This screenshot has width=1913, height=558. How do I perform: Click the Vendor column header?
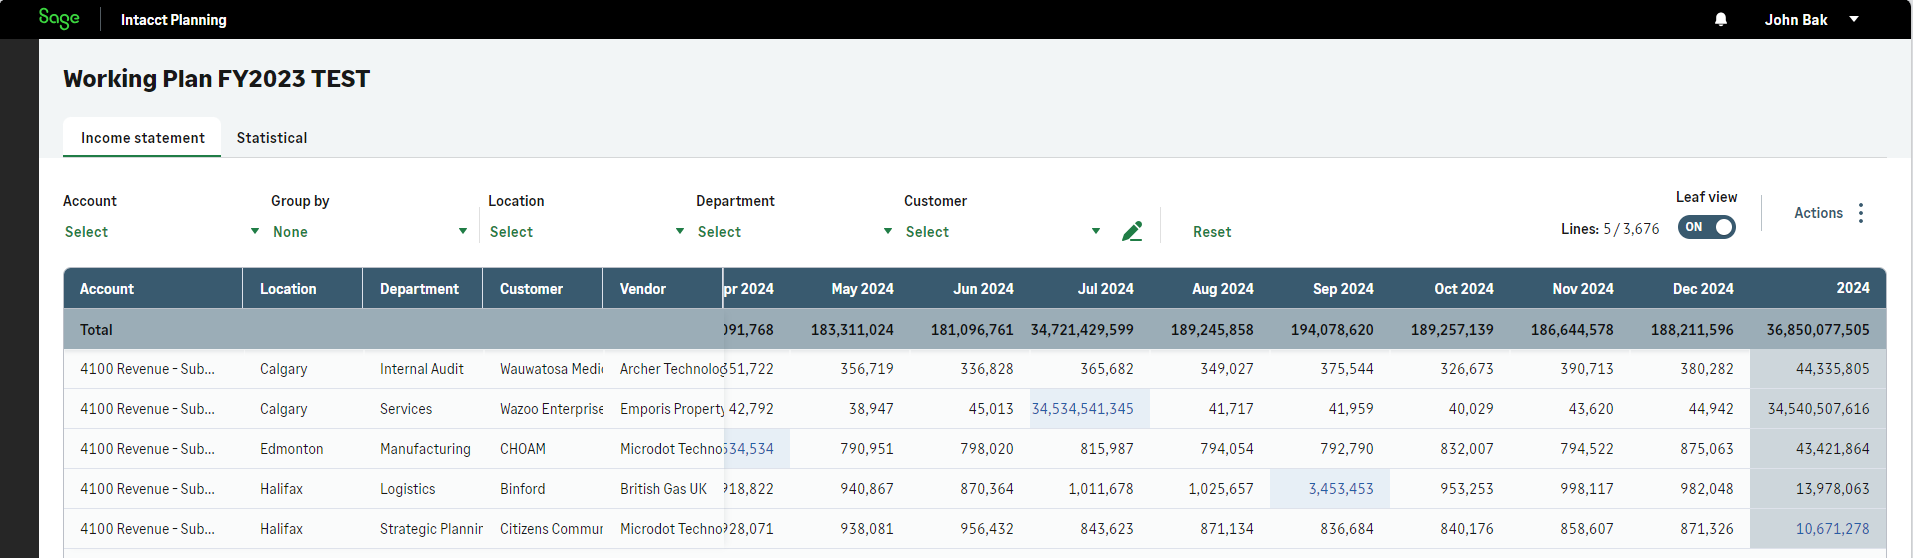[x=643, y=289]
